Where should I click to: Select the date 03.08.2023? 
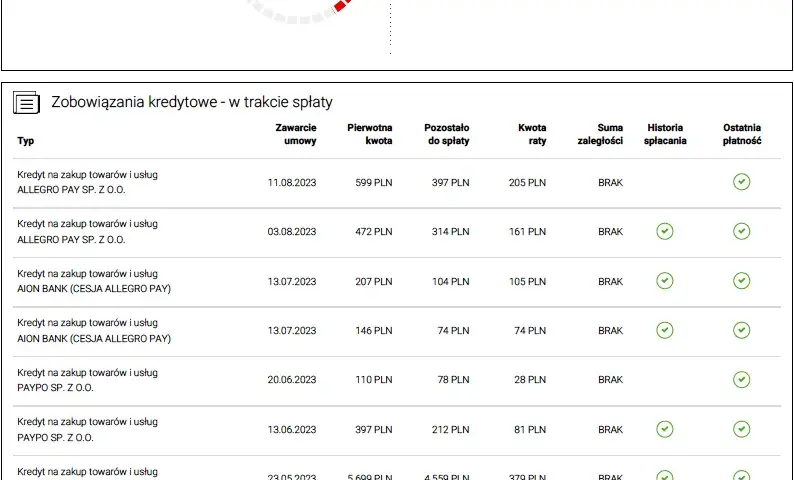pos(292,232)
